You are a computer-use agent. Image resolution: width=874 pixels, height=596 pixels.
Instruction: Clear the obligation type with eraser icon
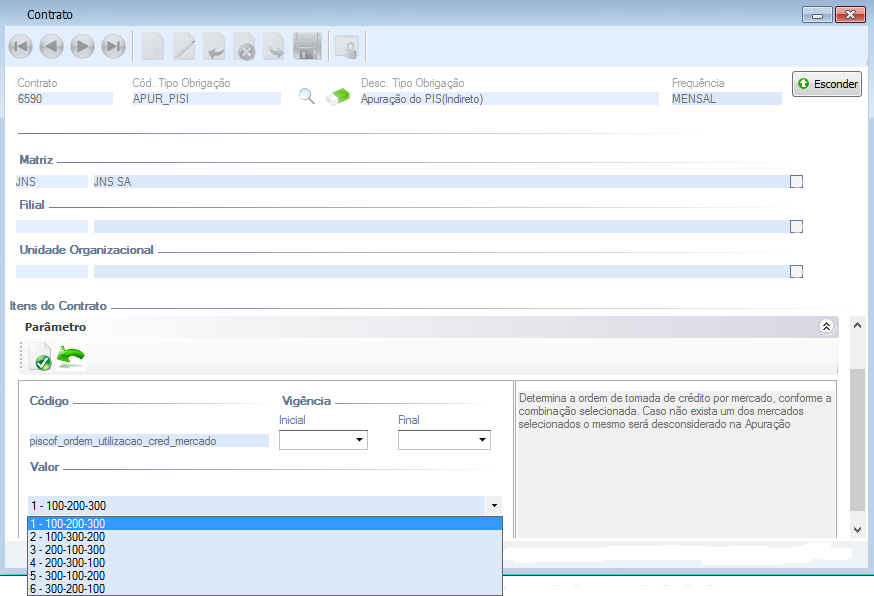338,96
